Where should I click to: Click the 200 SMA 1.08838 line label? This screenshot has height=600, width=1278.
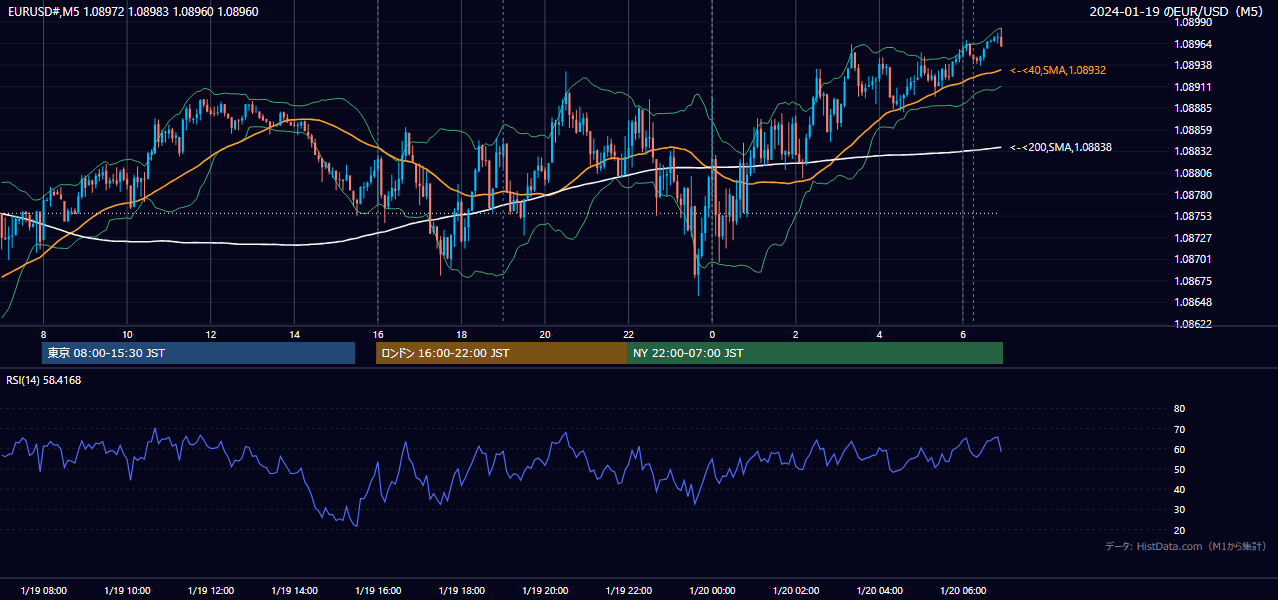(1061, 147)
